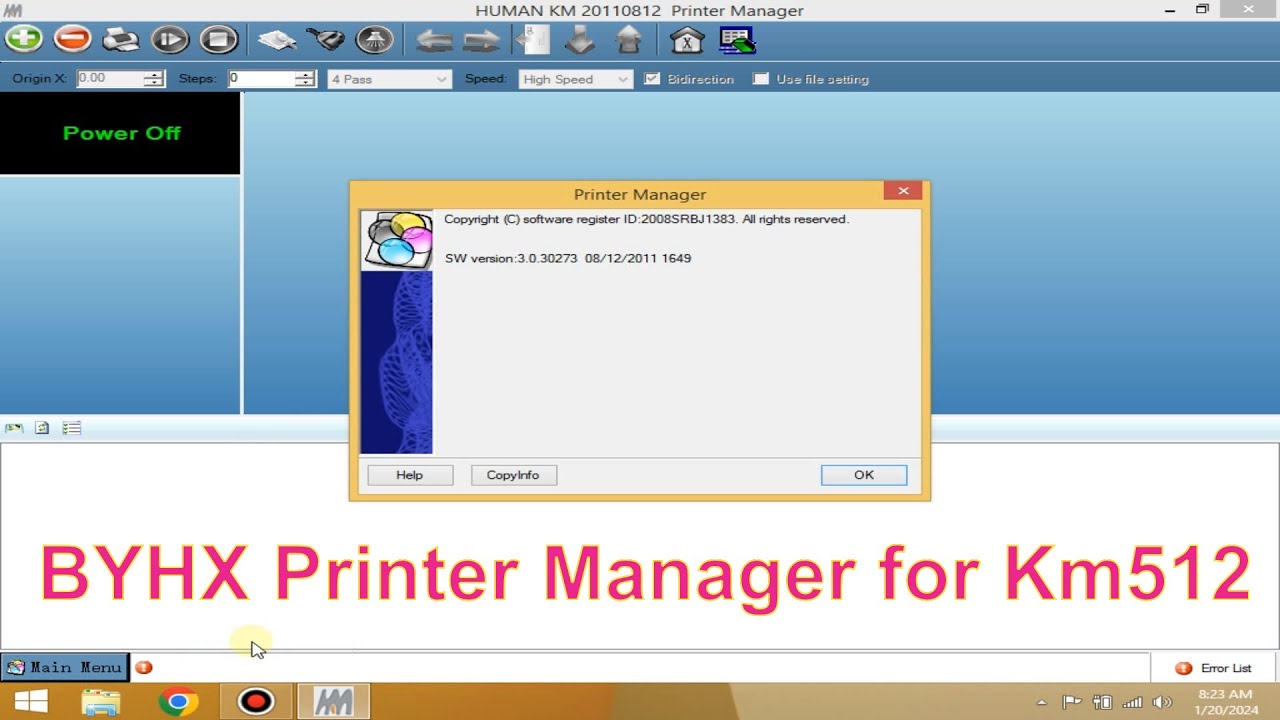The width and height of the screenshot is (1280, 720).
Task: Click the move carriage left arrow
Action: pos(434,41)
